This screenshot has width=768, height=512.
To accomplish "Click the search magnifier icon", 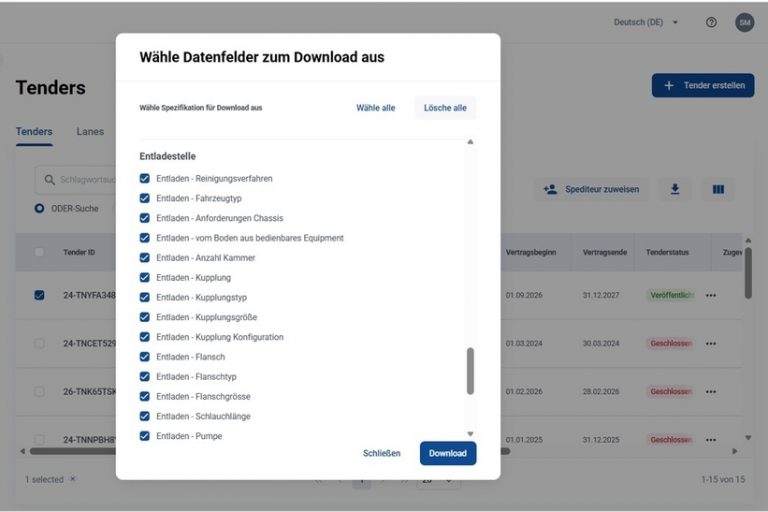I will pyautogui.click(x=49, y=180).
